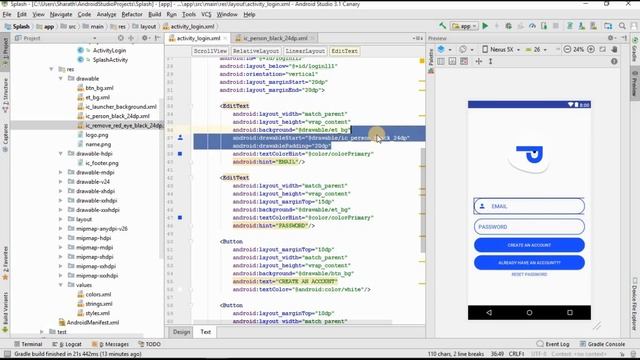
Task: Click the zoom-to-fit preview icon
Action: (x=603, y=49)
